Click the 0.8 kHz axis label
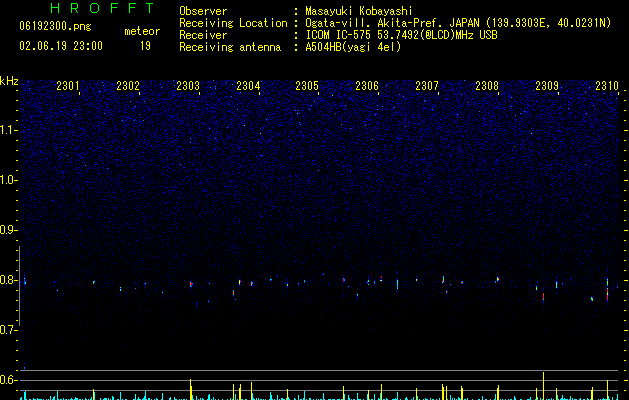 9,280
